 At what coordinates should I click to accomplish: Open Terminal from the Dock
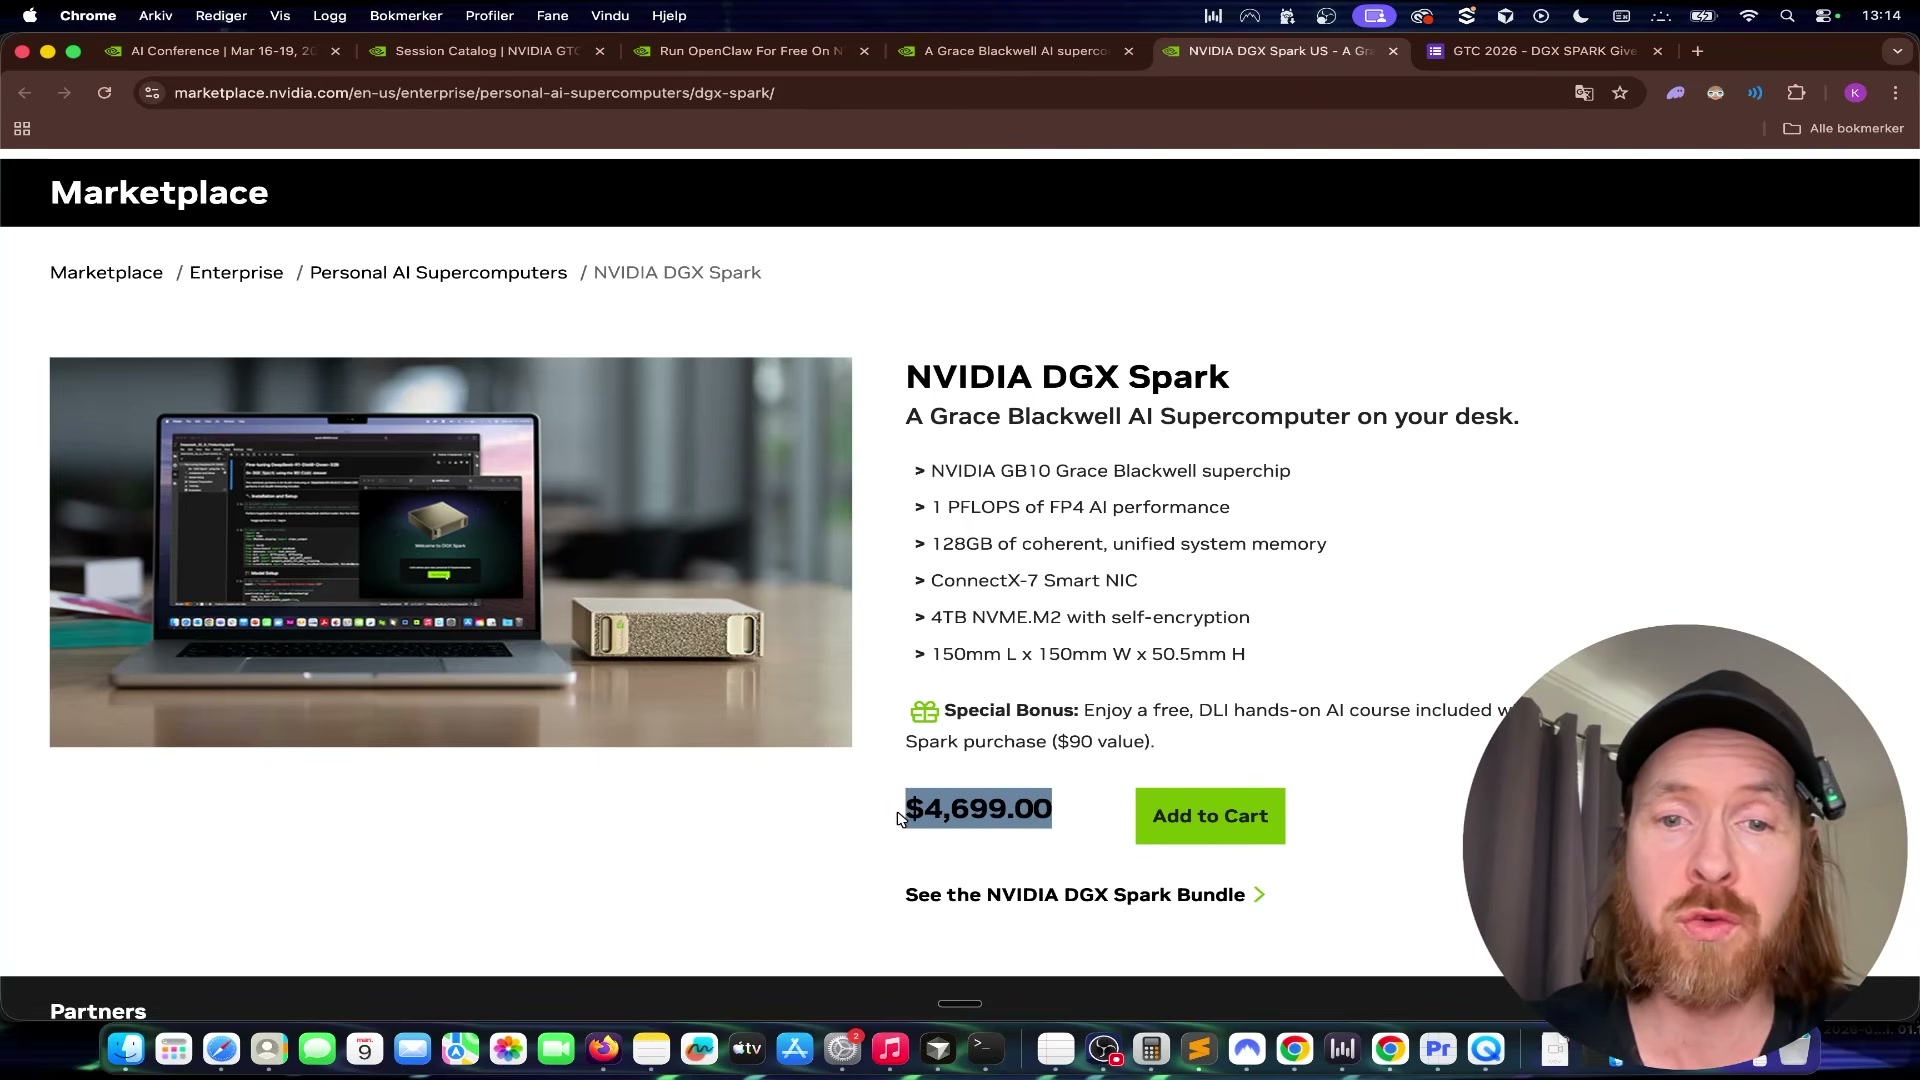[986, 1049]
